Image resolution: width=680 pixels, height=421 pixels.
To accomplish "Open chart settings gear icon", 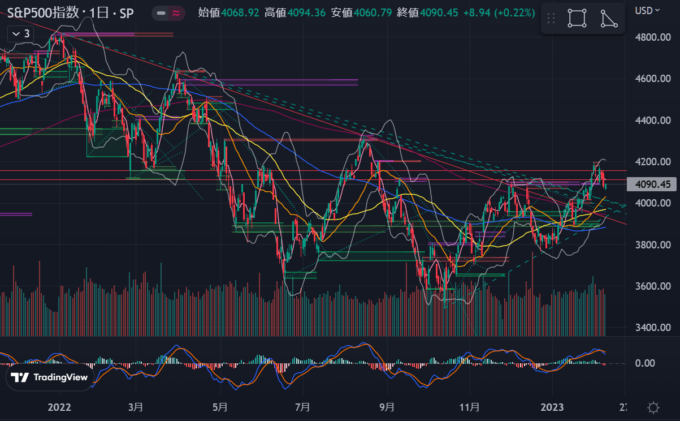I will (x=652, y=408).
